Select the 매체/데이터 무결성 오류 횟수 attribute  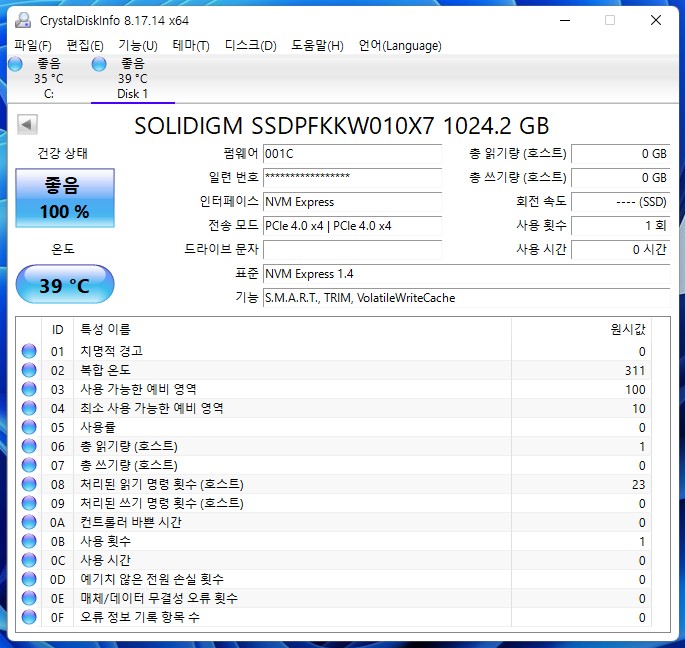point(159,598)
